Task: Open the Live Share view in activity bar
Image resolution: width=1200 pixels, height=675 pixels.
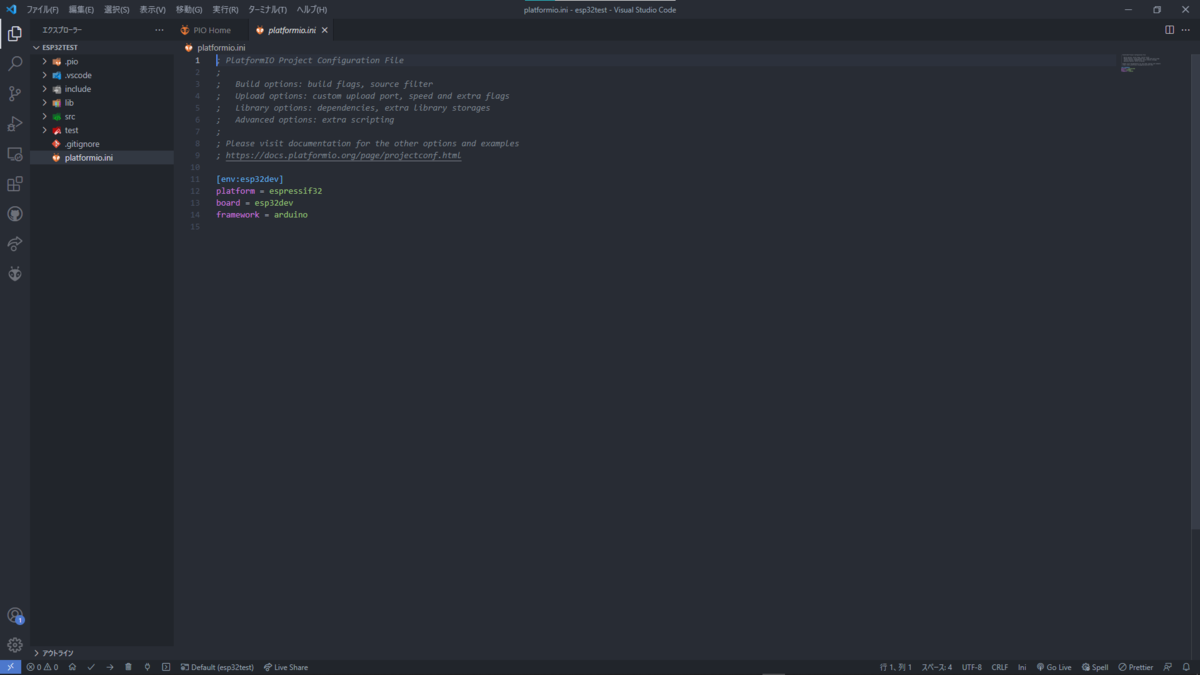Action: pyautogui.click(x=15, y=244)
